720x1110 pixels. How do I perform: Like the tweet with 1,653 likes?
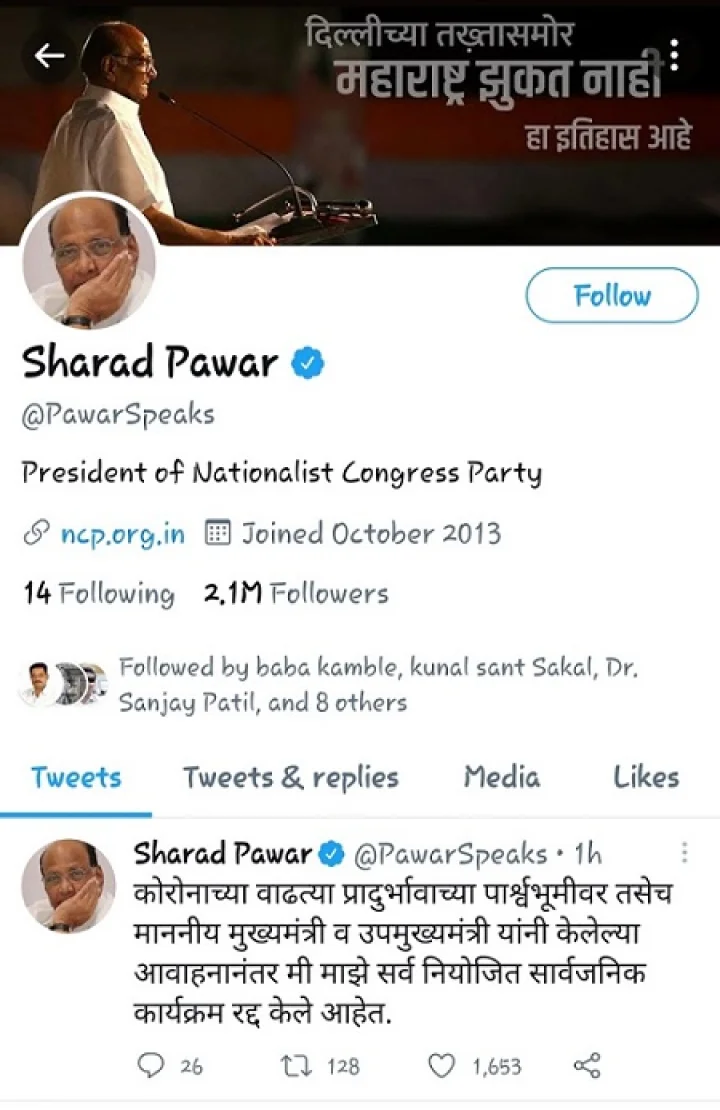(442, 1065)
